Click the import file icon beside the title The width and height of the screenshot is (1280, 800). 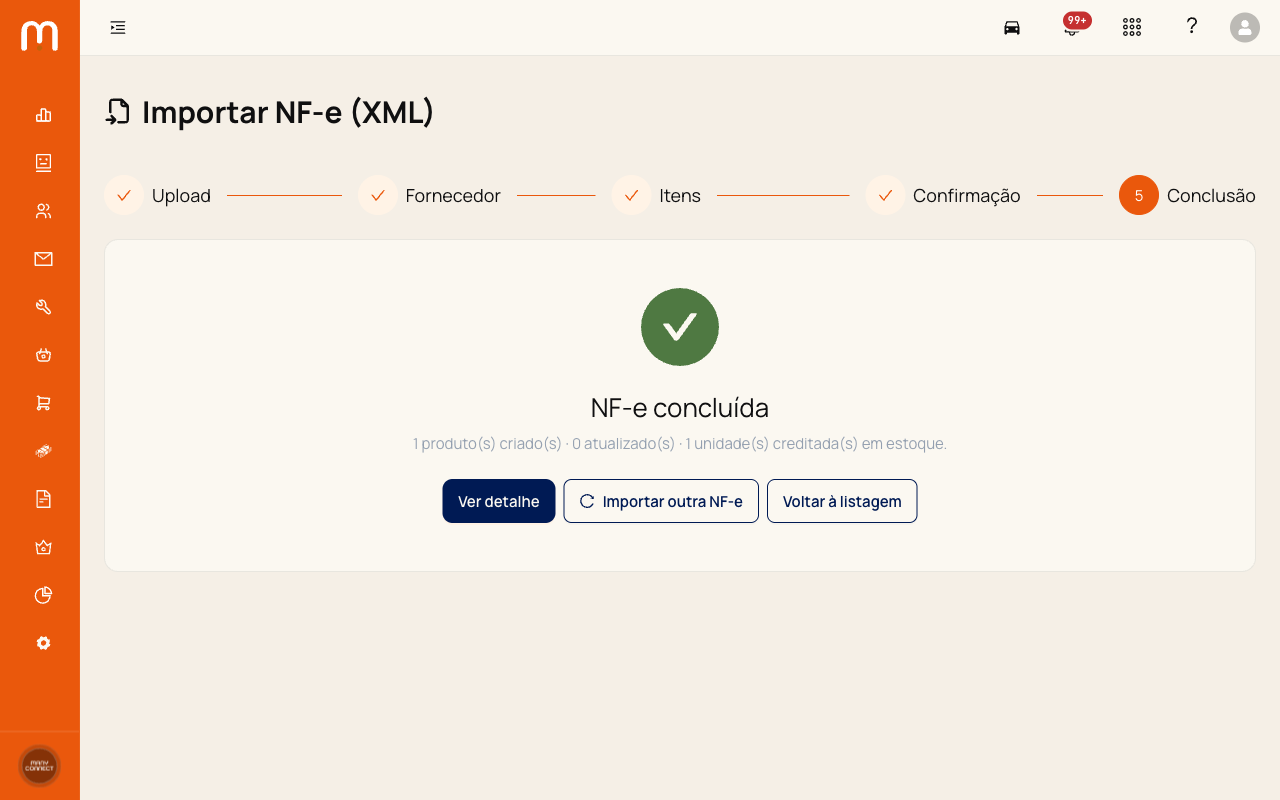coord(118,112)
